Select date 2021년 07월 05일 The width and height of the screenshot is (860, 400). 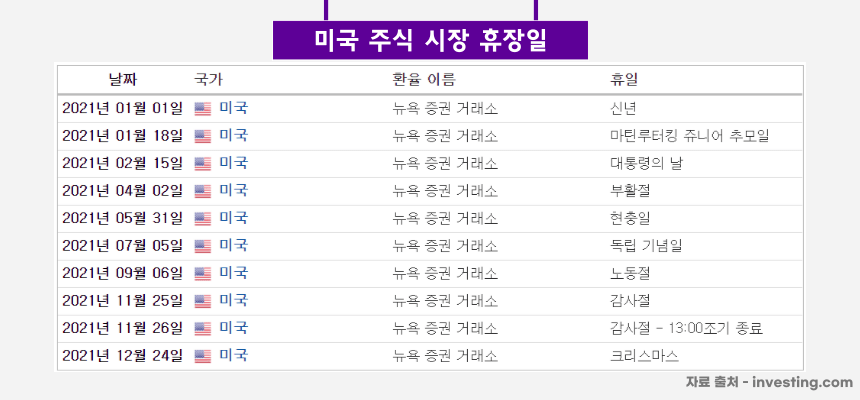(x=122, y=246)
